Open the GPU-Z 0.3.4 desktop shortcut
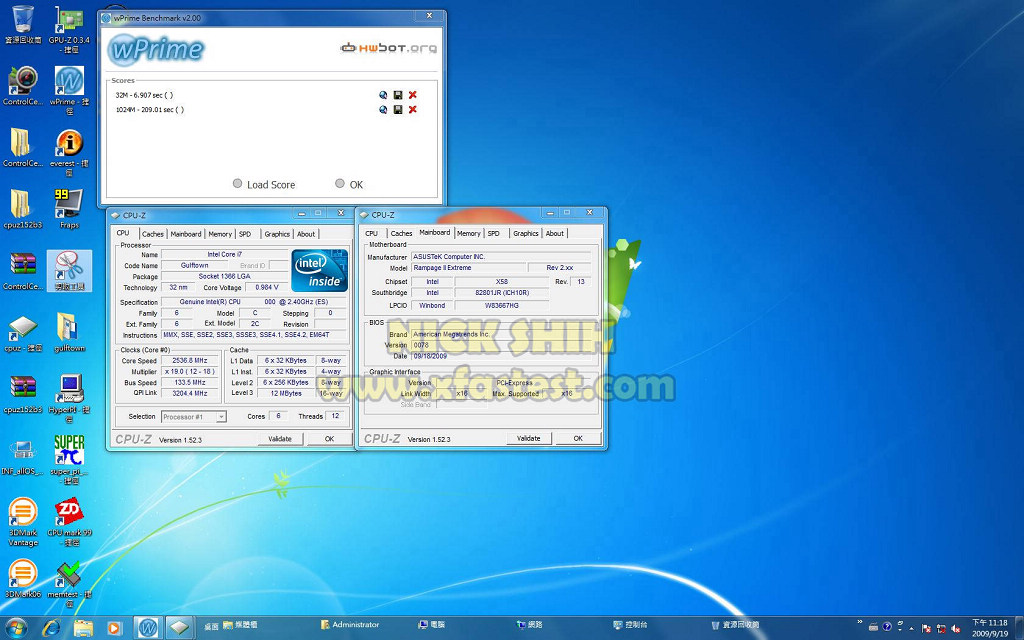1024x640 pixels. [x=69, y=27]
